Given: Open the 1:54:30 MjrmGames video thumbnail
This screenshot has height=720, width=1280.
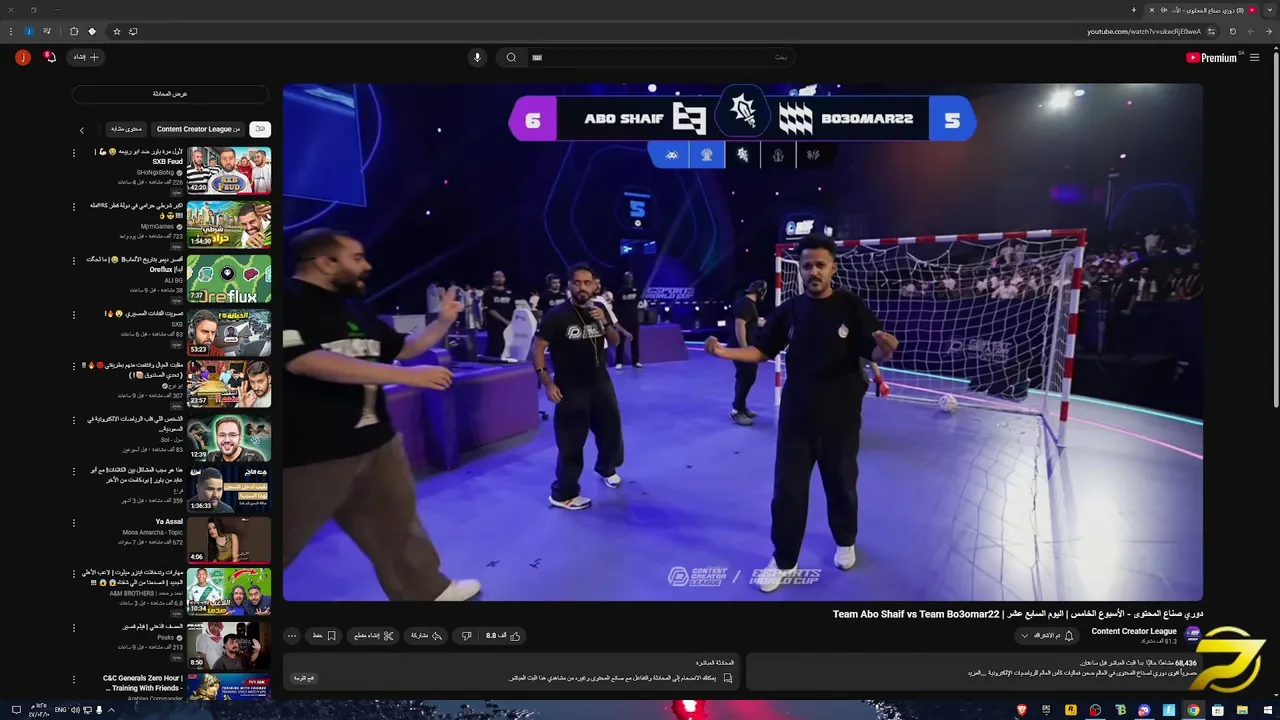Looking at the screenshot, I should (229, 224).
